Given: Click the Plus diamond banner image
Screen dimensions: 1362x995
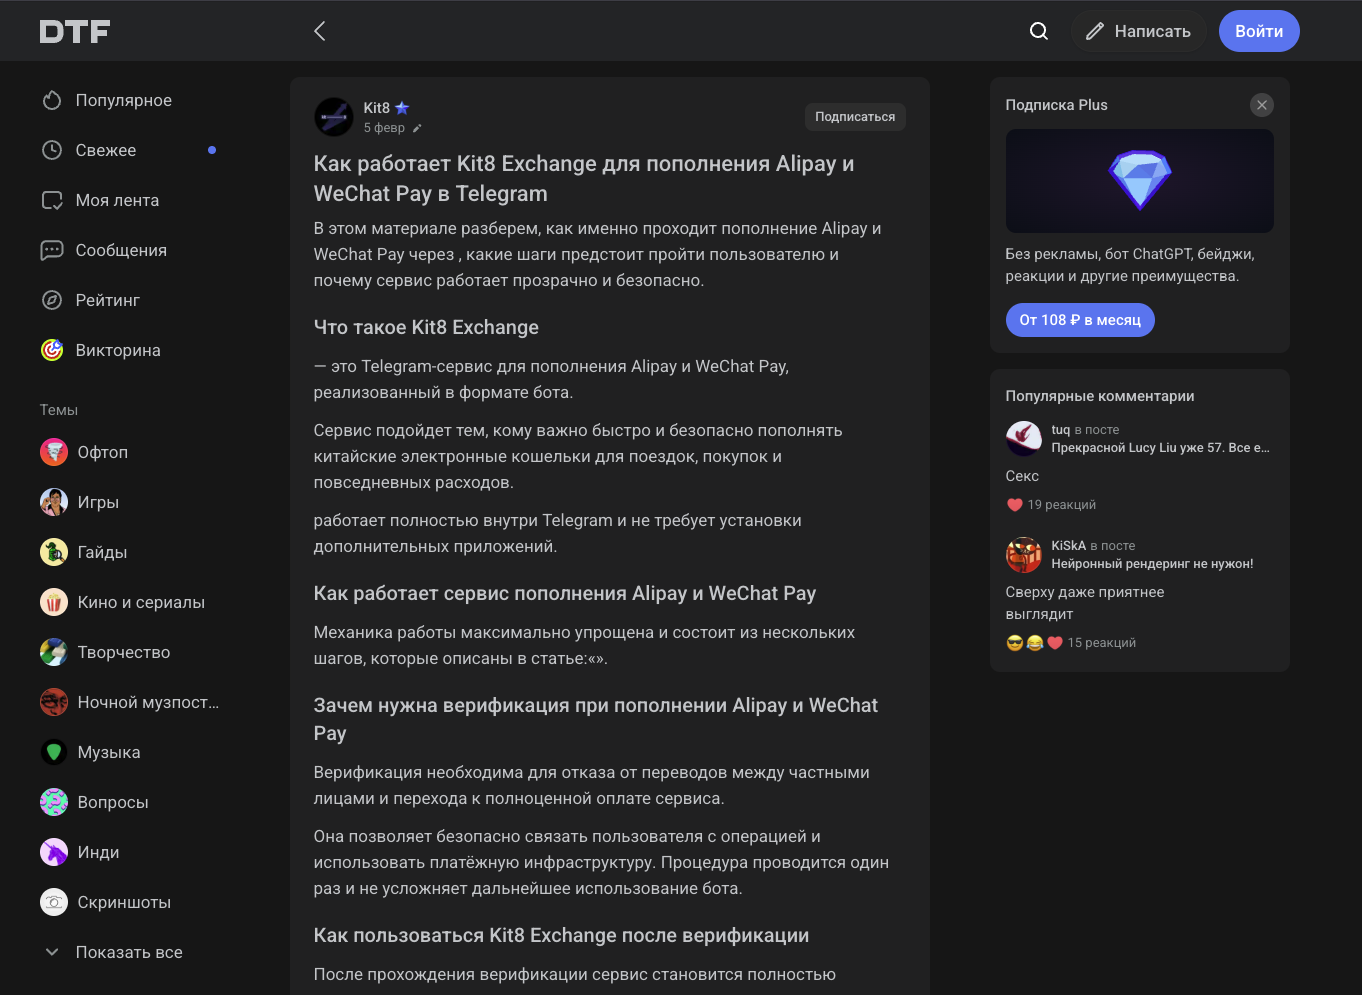Looking at the screenshot, I should pos(1139,181).
